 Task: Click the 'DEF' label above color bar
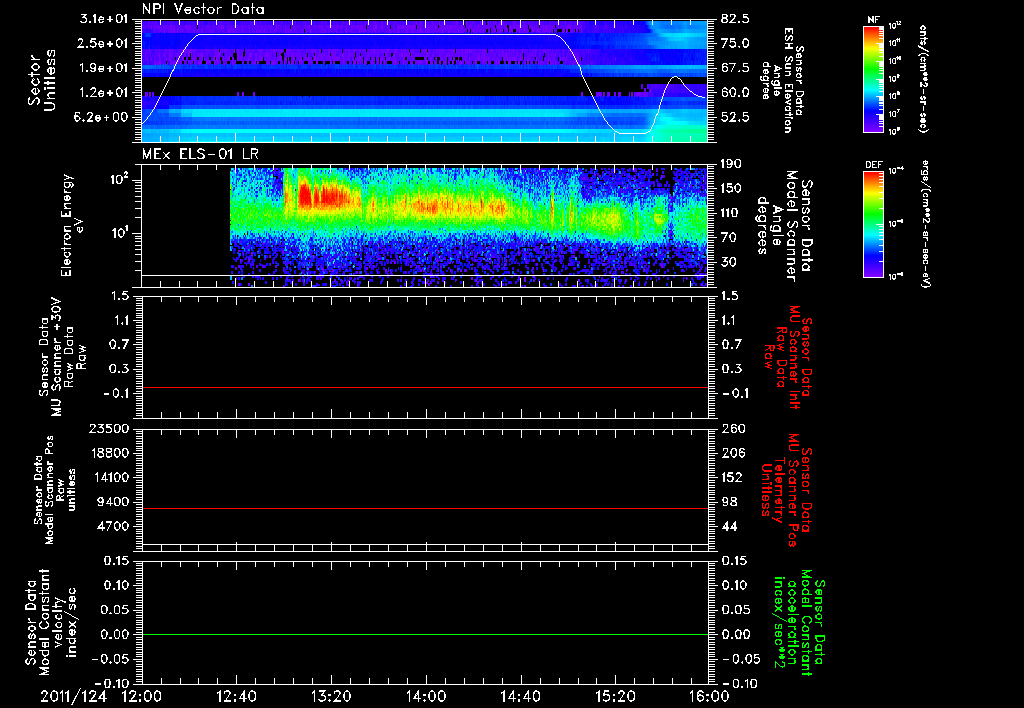pos(874,165)
